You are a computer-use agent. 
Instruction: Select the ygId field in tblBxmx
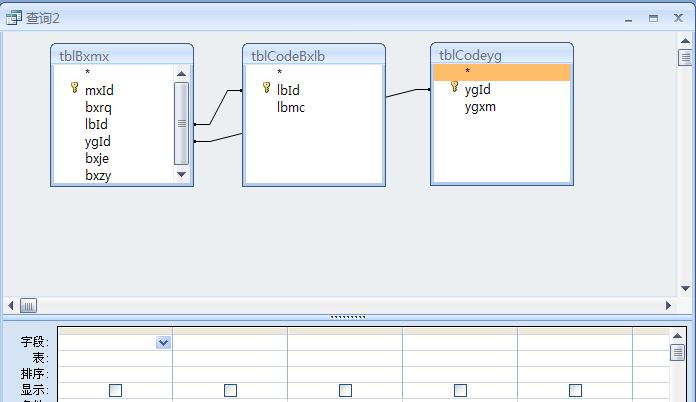click(98, 142)
